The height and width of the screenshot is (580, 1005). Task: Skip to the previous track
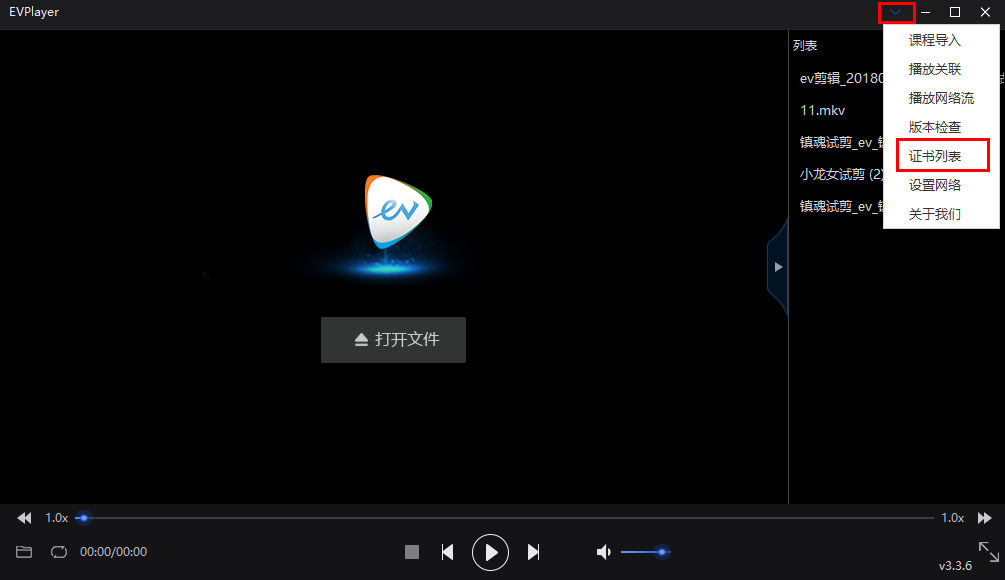(448, 552)
